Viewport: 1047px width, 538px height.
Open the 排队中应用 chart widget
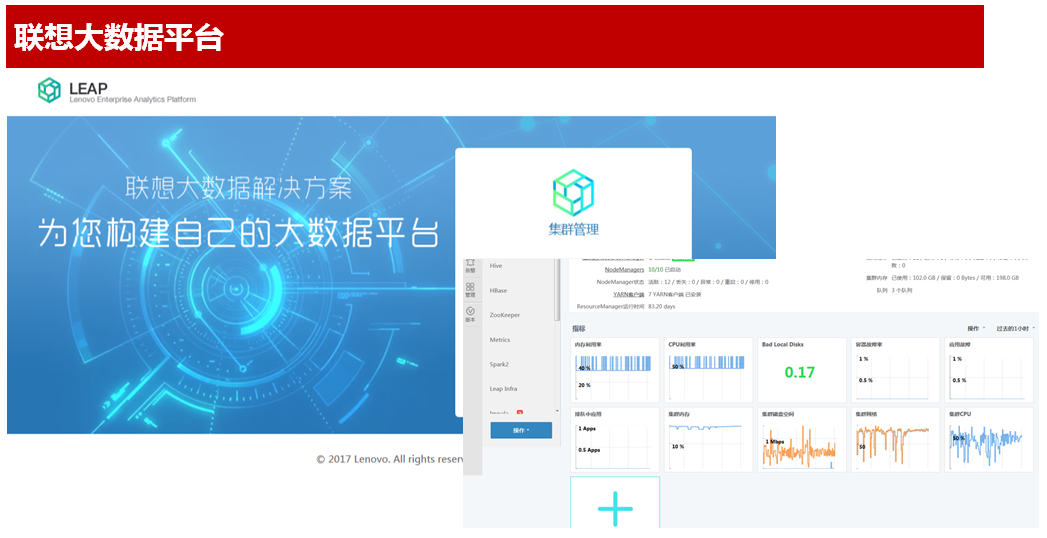[x=615, y=439]
